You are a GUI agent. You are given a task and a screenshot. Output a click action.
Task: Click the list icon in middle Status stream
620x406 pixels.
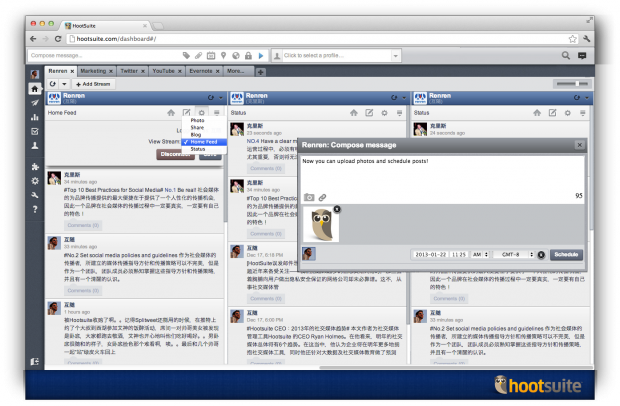tap(400, 113)
